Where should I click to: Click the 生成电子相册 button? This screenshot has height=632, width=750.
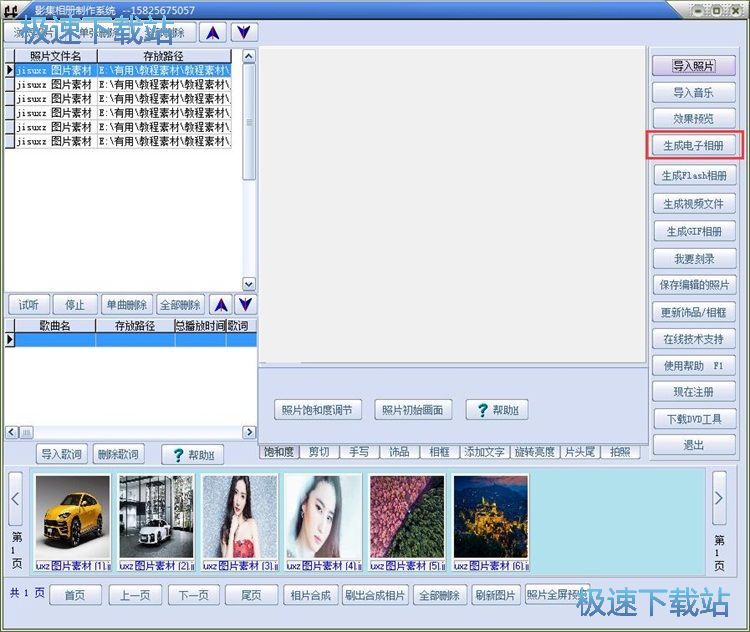pos(693,146)
